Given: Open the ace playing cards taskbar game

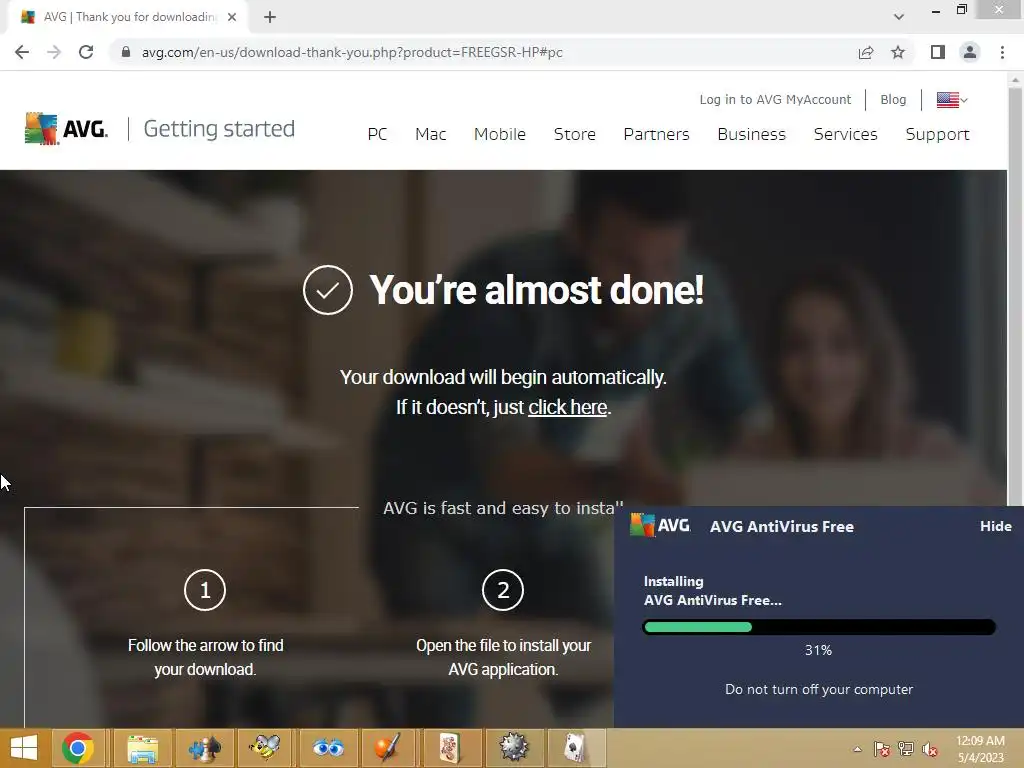Looking at the screenshot, I should click(x=575, y=748).
